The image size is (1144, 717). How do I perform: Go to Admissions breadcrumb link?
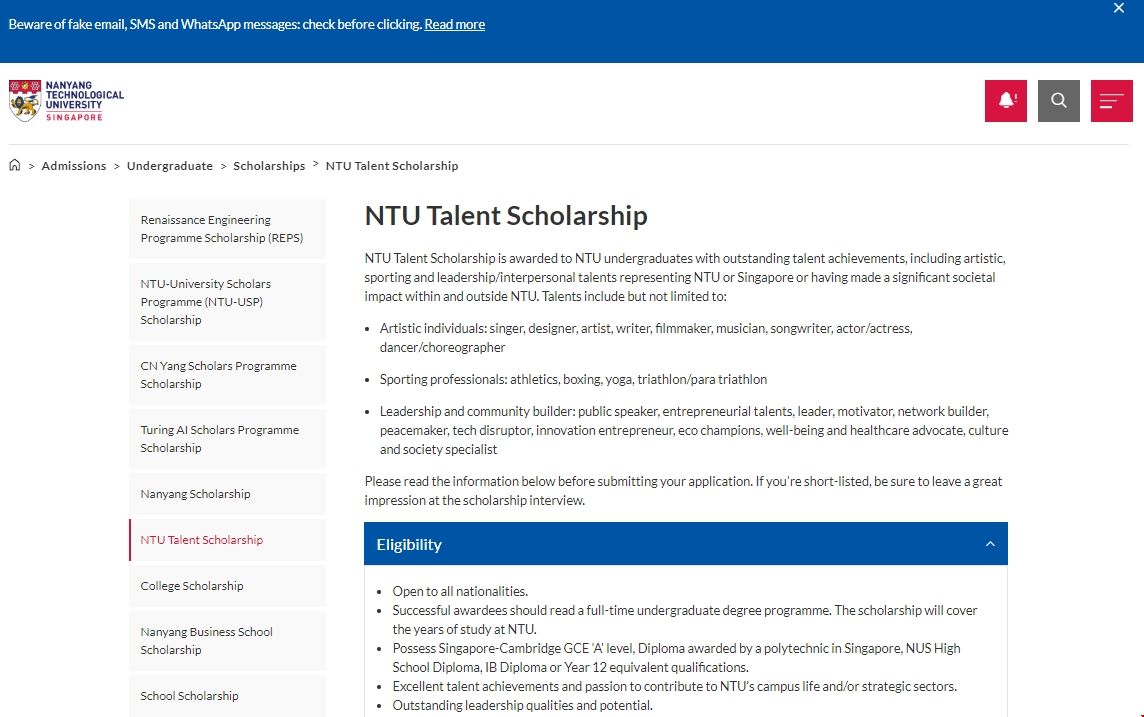[73, 166]
